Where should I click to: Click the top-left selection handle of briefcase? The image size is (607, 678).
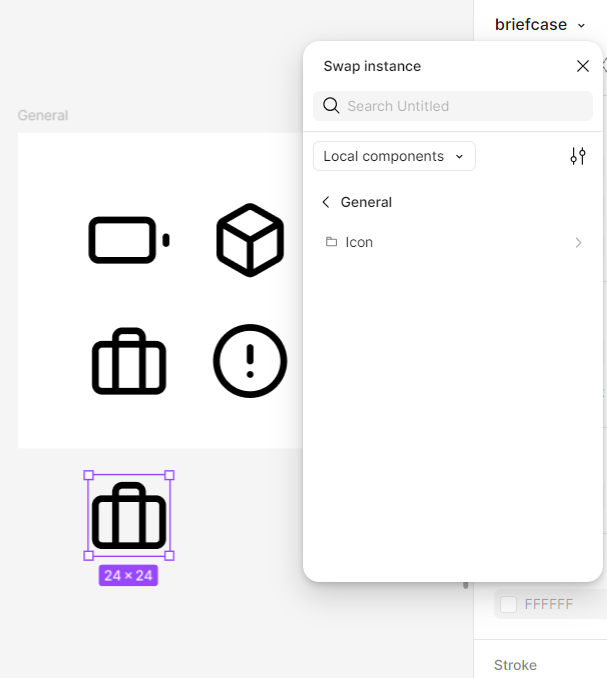pyautogui.click(x=88, y=475)
